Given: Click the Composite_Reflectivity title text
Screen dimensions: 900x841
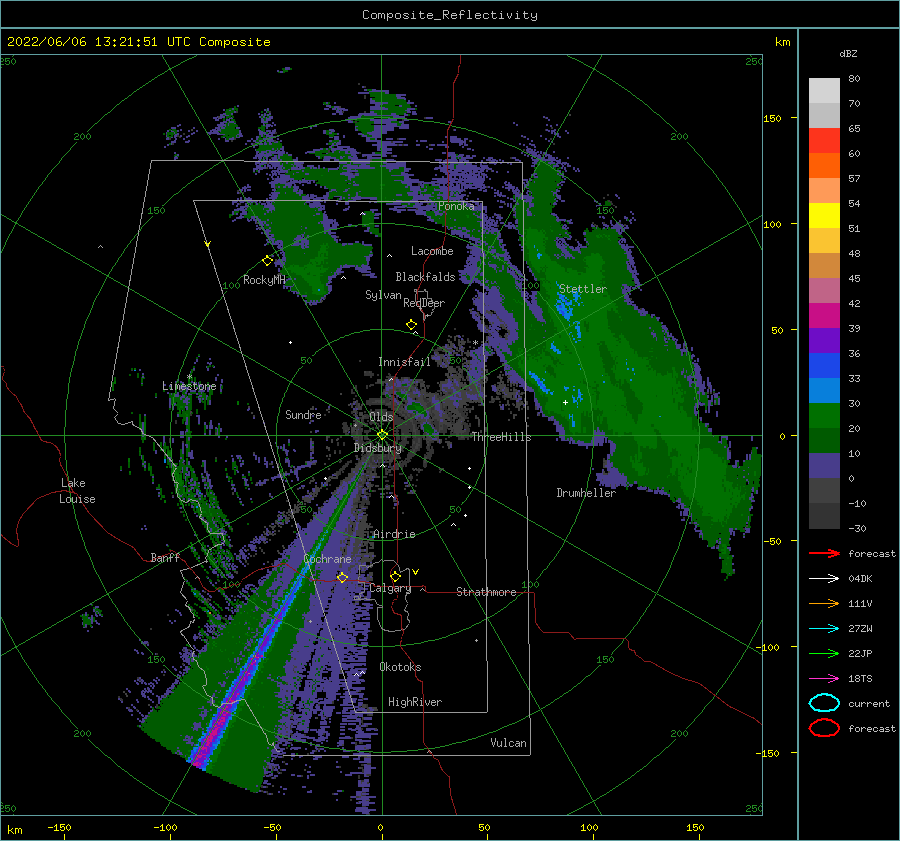Looking at the screenshot, I should pyautogui.click(x=449, y=15).
